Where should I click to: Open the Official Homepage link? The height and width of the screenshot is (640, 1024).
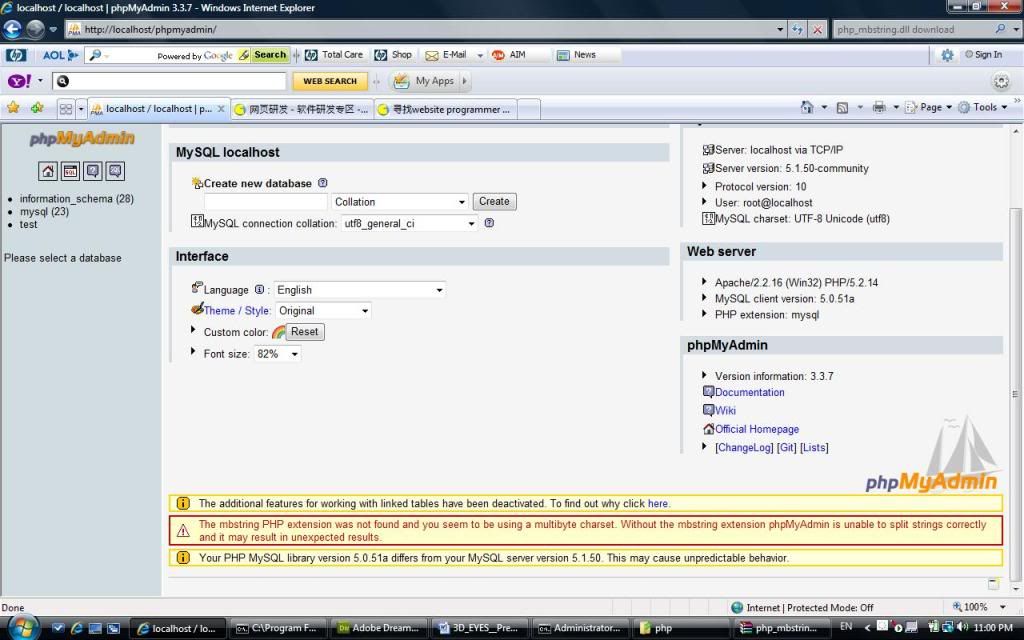coord(756,429)
